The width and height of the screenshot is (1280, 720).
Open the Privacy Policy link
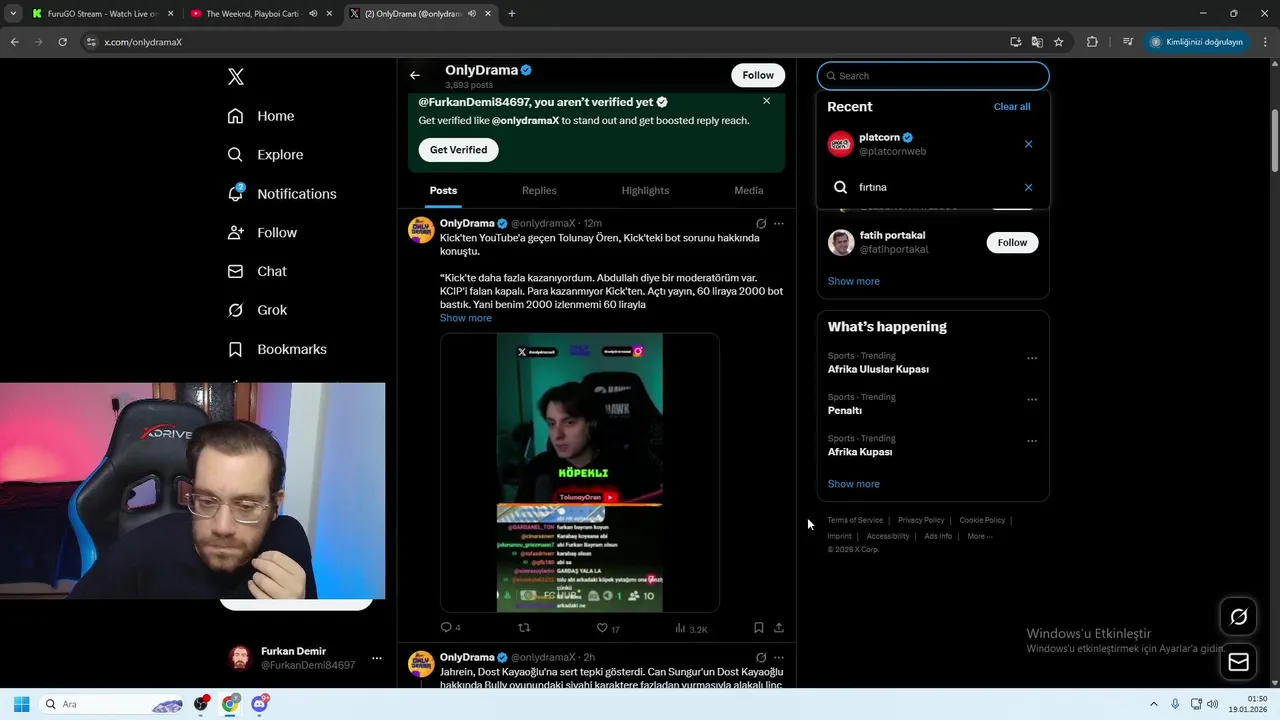(921, 520)
